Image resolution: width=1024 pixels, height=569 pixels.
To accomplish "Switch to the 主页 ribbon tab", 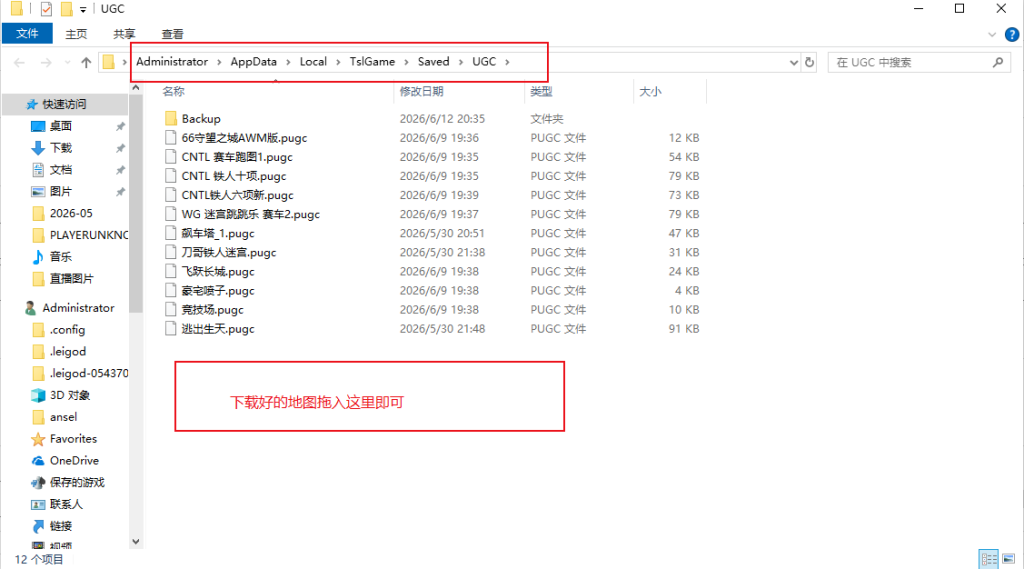I will click(76, 34).
